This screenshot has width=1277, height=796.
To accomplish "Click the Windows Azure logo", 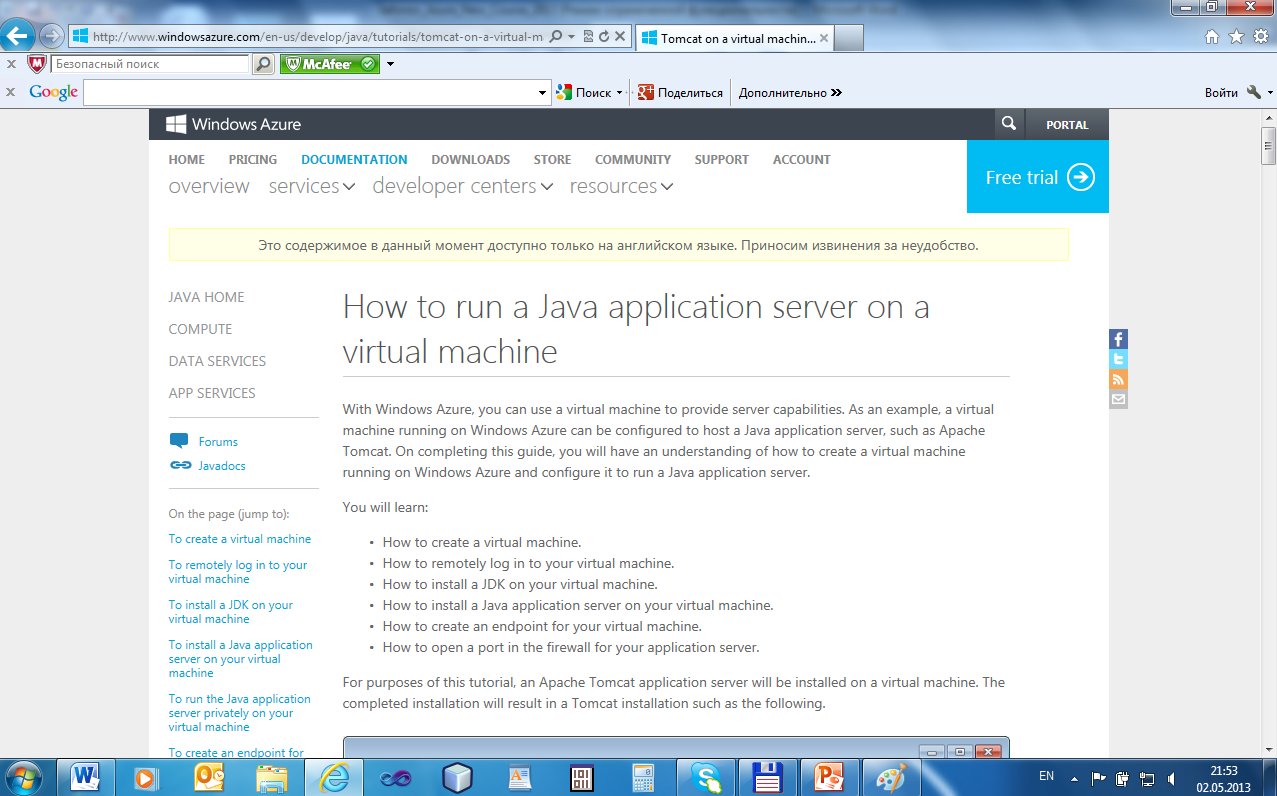I will point(233,124).
